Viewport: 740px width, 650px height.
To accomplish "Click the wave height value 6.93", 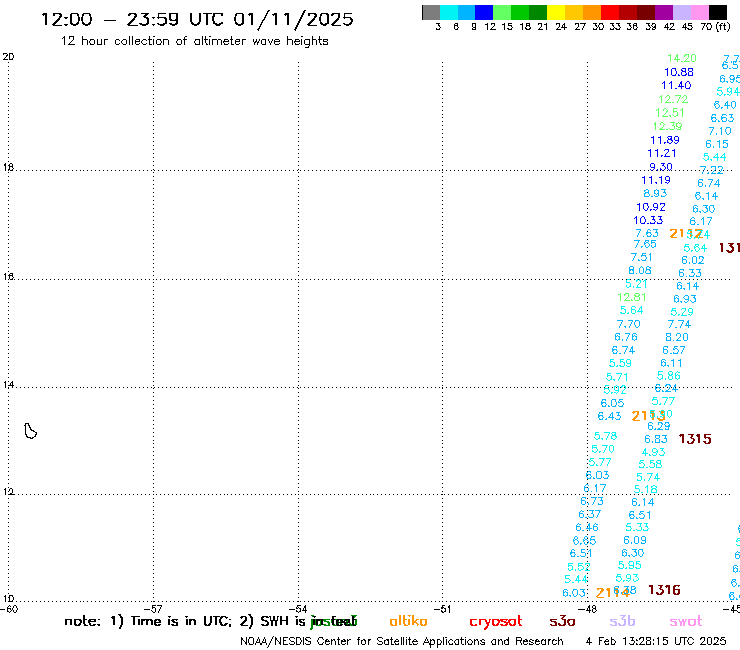I will (685, 299).
